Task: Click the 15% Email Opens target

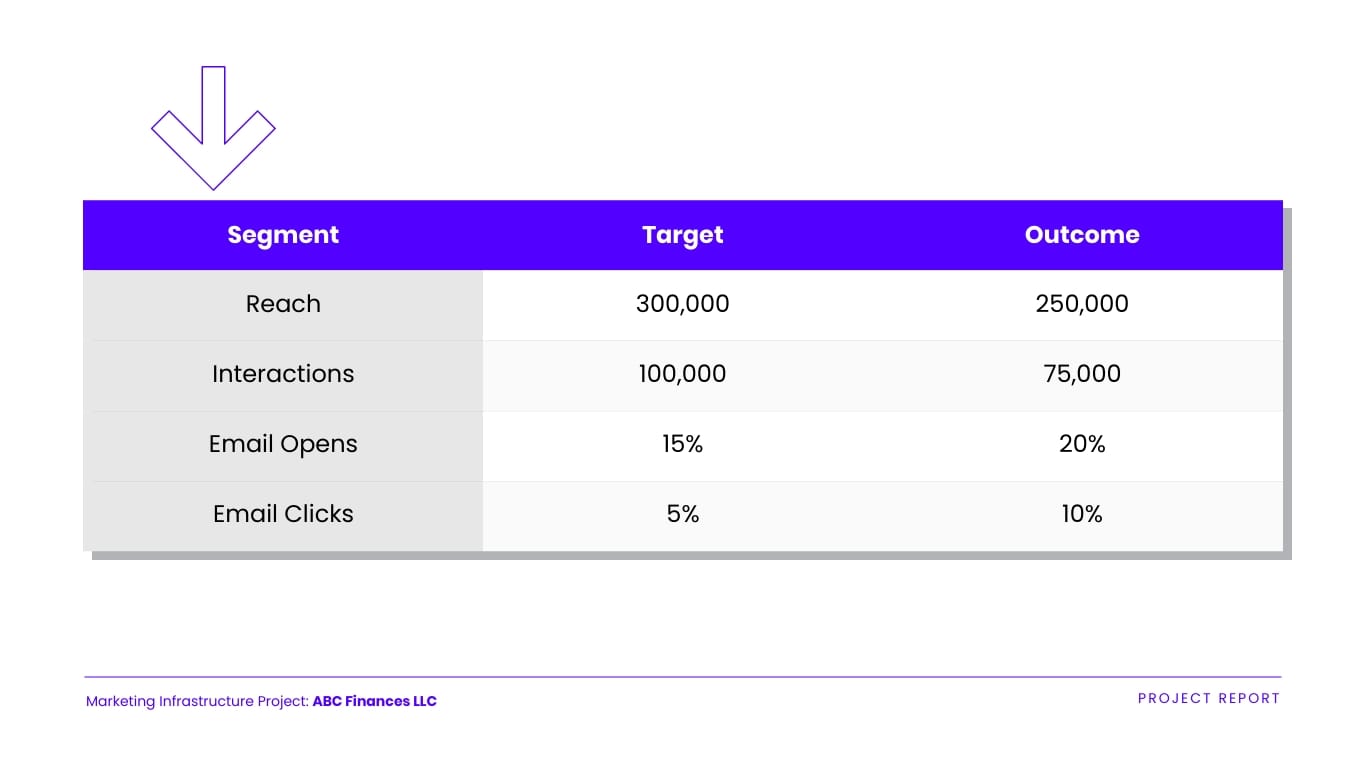Action: [x=682, y=444]
